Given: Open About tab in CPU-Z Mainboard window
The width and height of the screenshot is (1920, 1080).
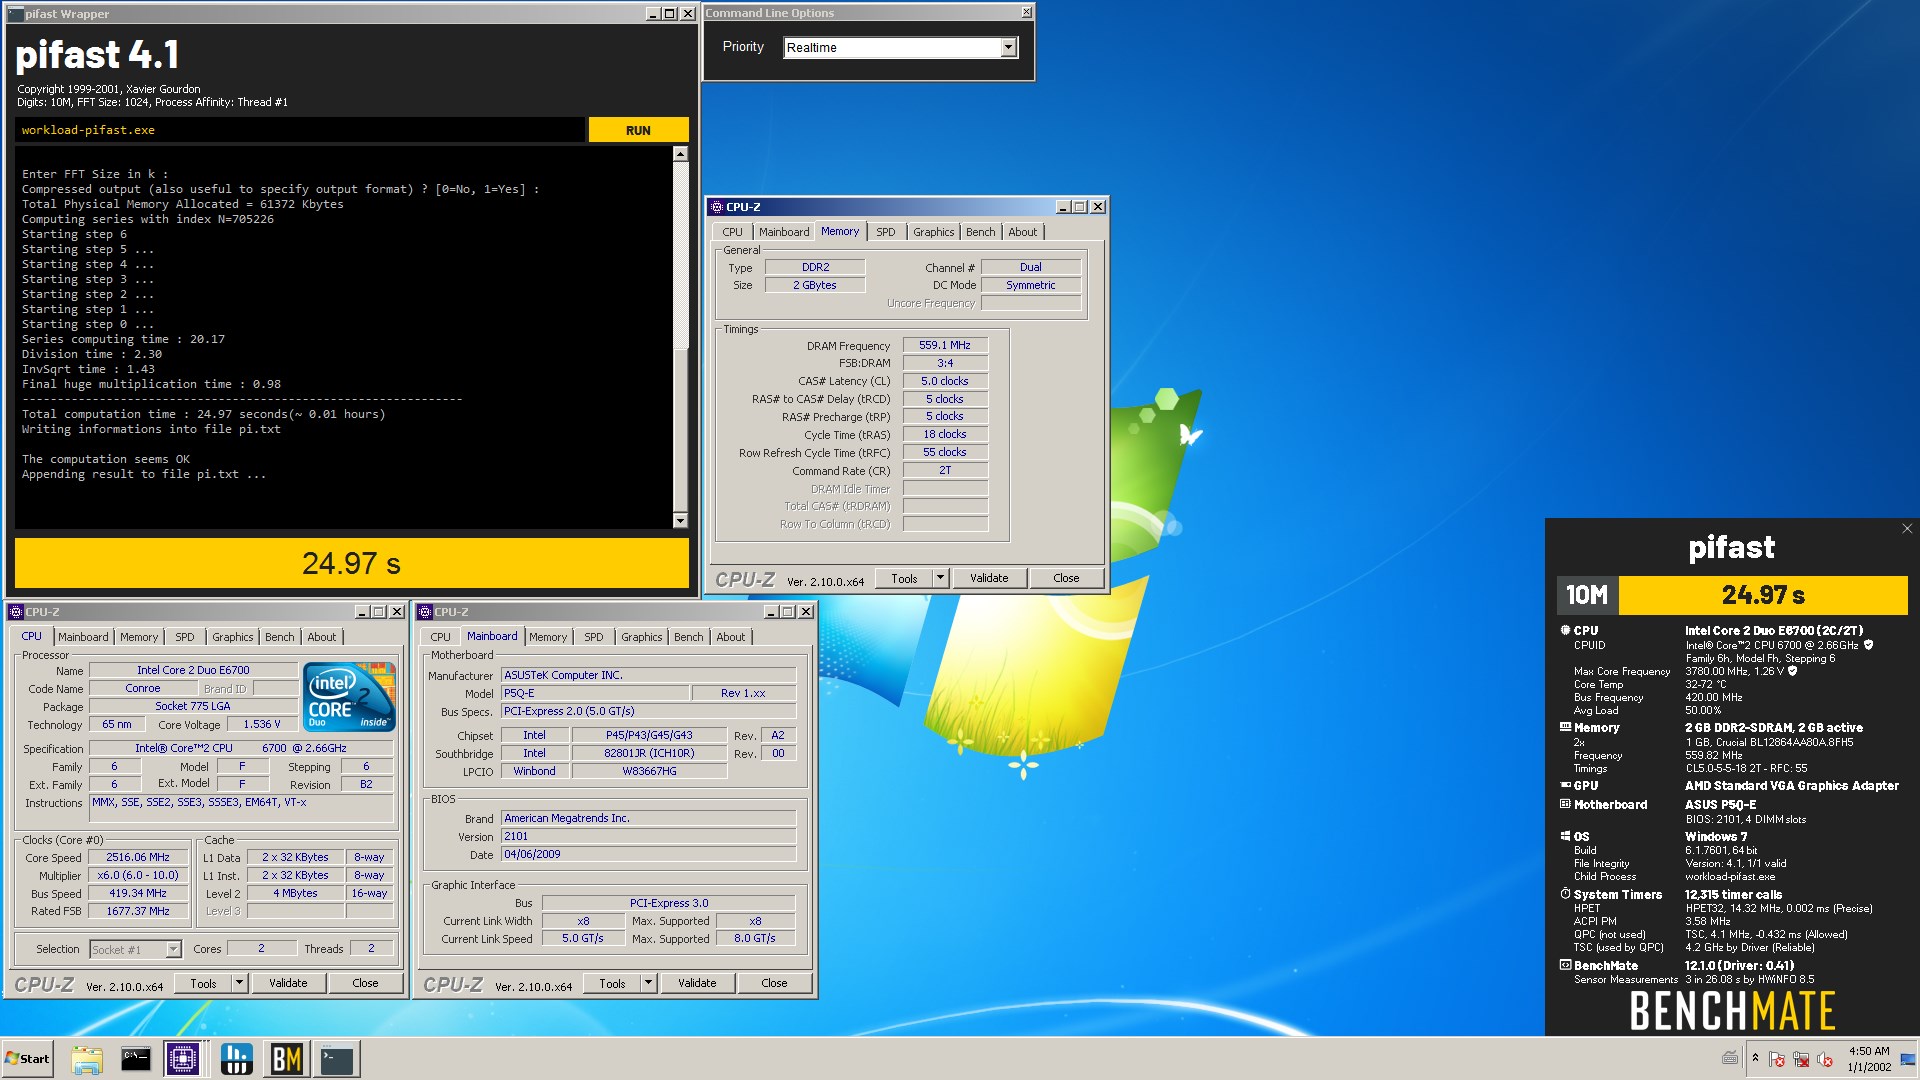Looking at the screenshot, I should [730, 637].
